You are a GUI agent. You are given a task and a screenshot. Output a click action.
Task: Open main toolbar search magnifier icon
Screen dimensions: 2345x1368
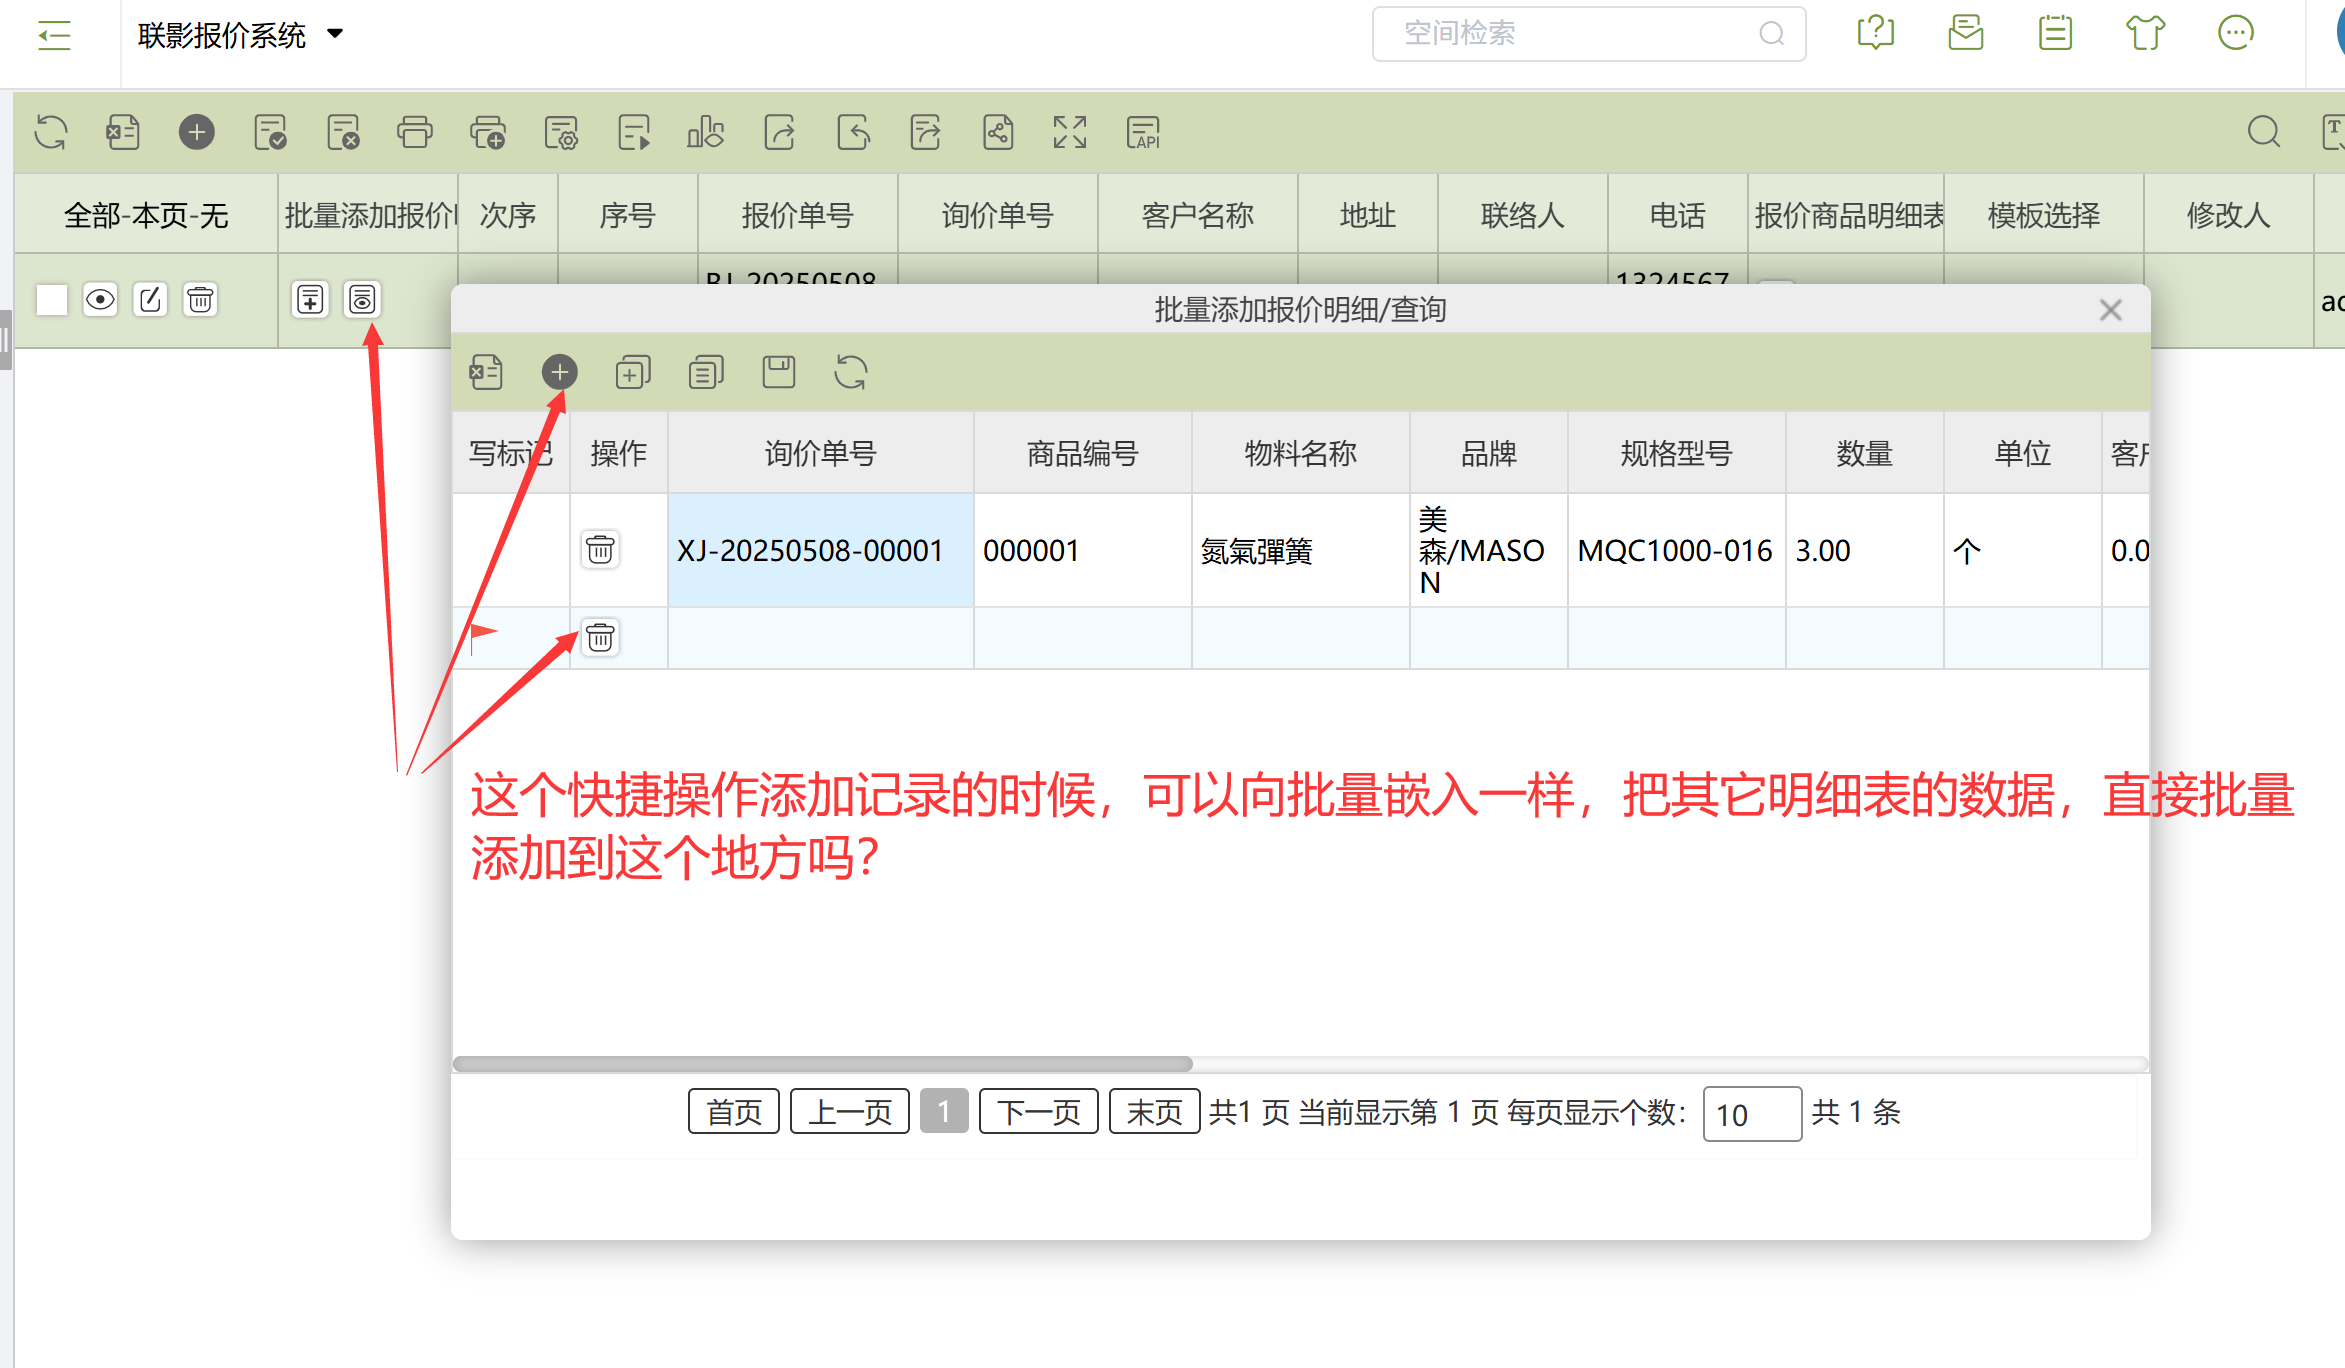tap(2264, 132)
